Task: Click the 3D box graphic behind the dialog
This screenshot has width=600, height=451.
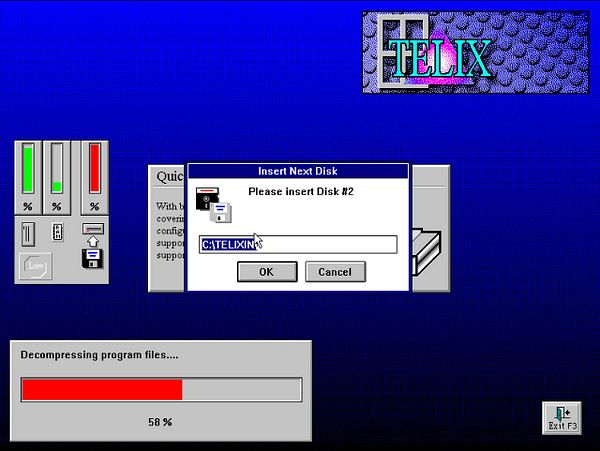Action: click(426, 252)
